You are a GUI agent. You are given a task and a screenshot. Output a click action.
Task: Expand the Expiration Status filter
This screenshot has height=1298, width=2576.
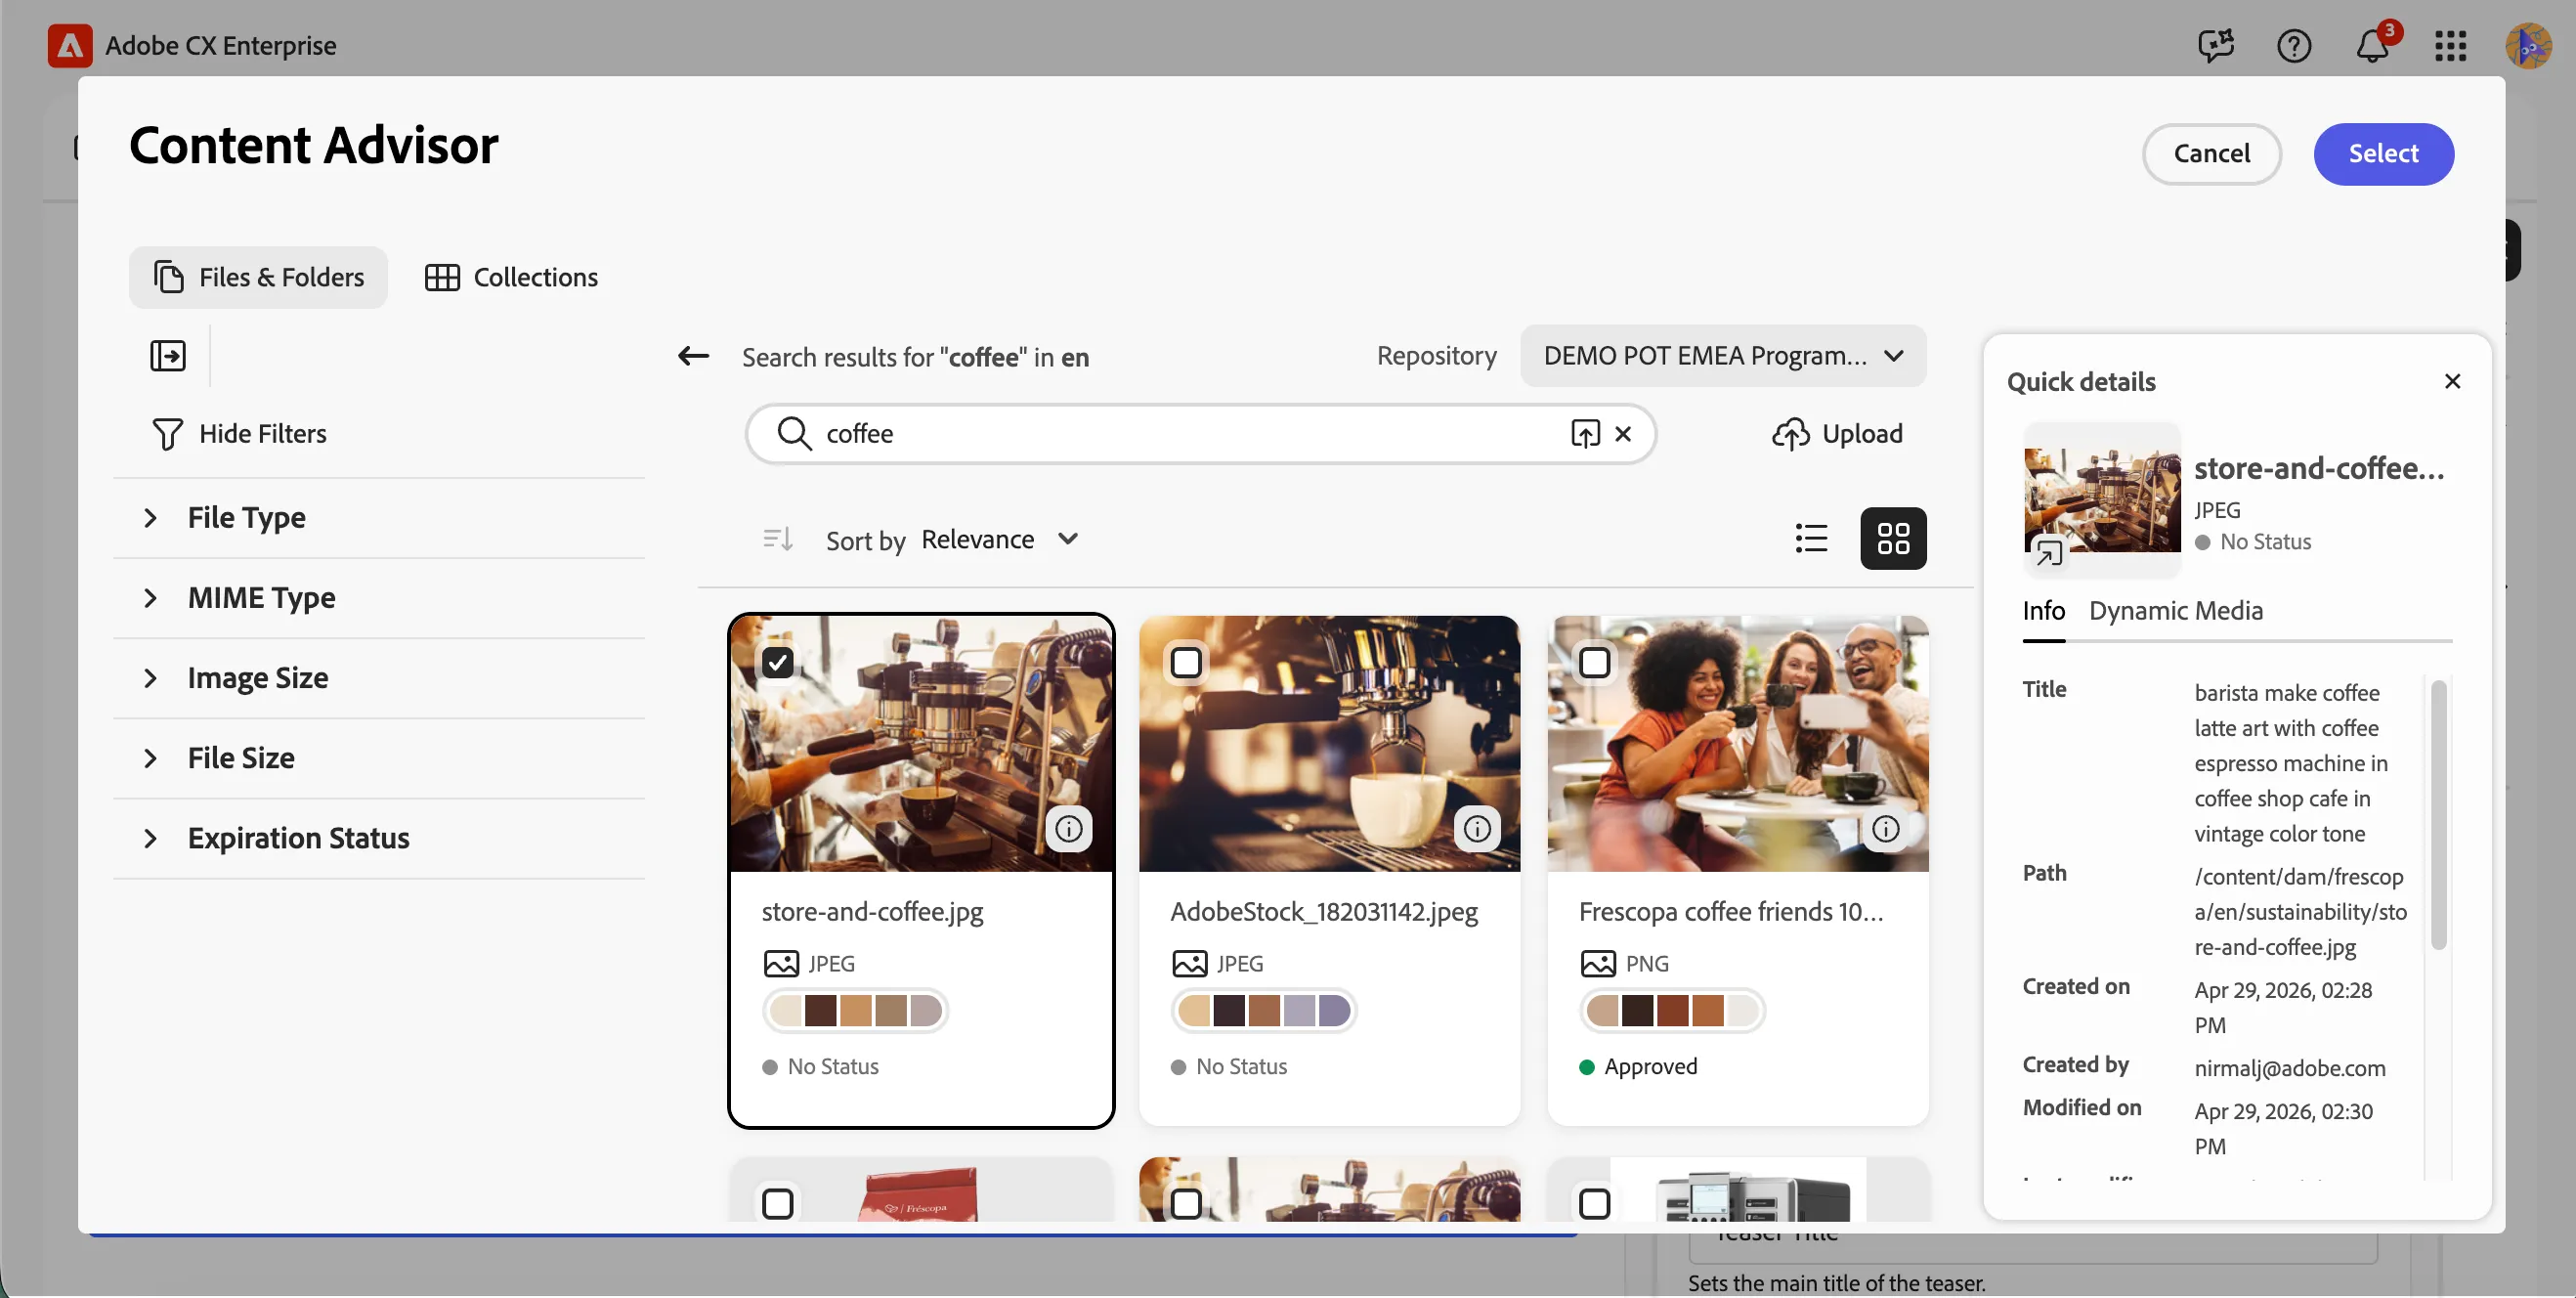[379, 837]
